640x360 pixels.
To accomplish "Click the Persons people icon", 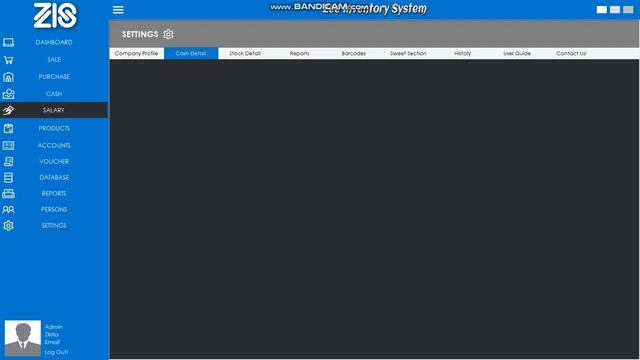I will point(8,209).
